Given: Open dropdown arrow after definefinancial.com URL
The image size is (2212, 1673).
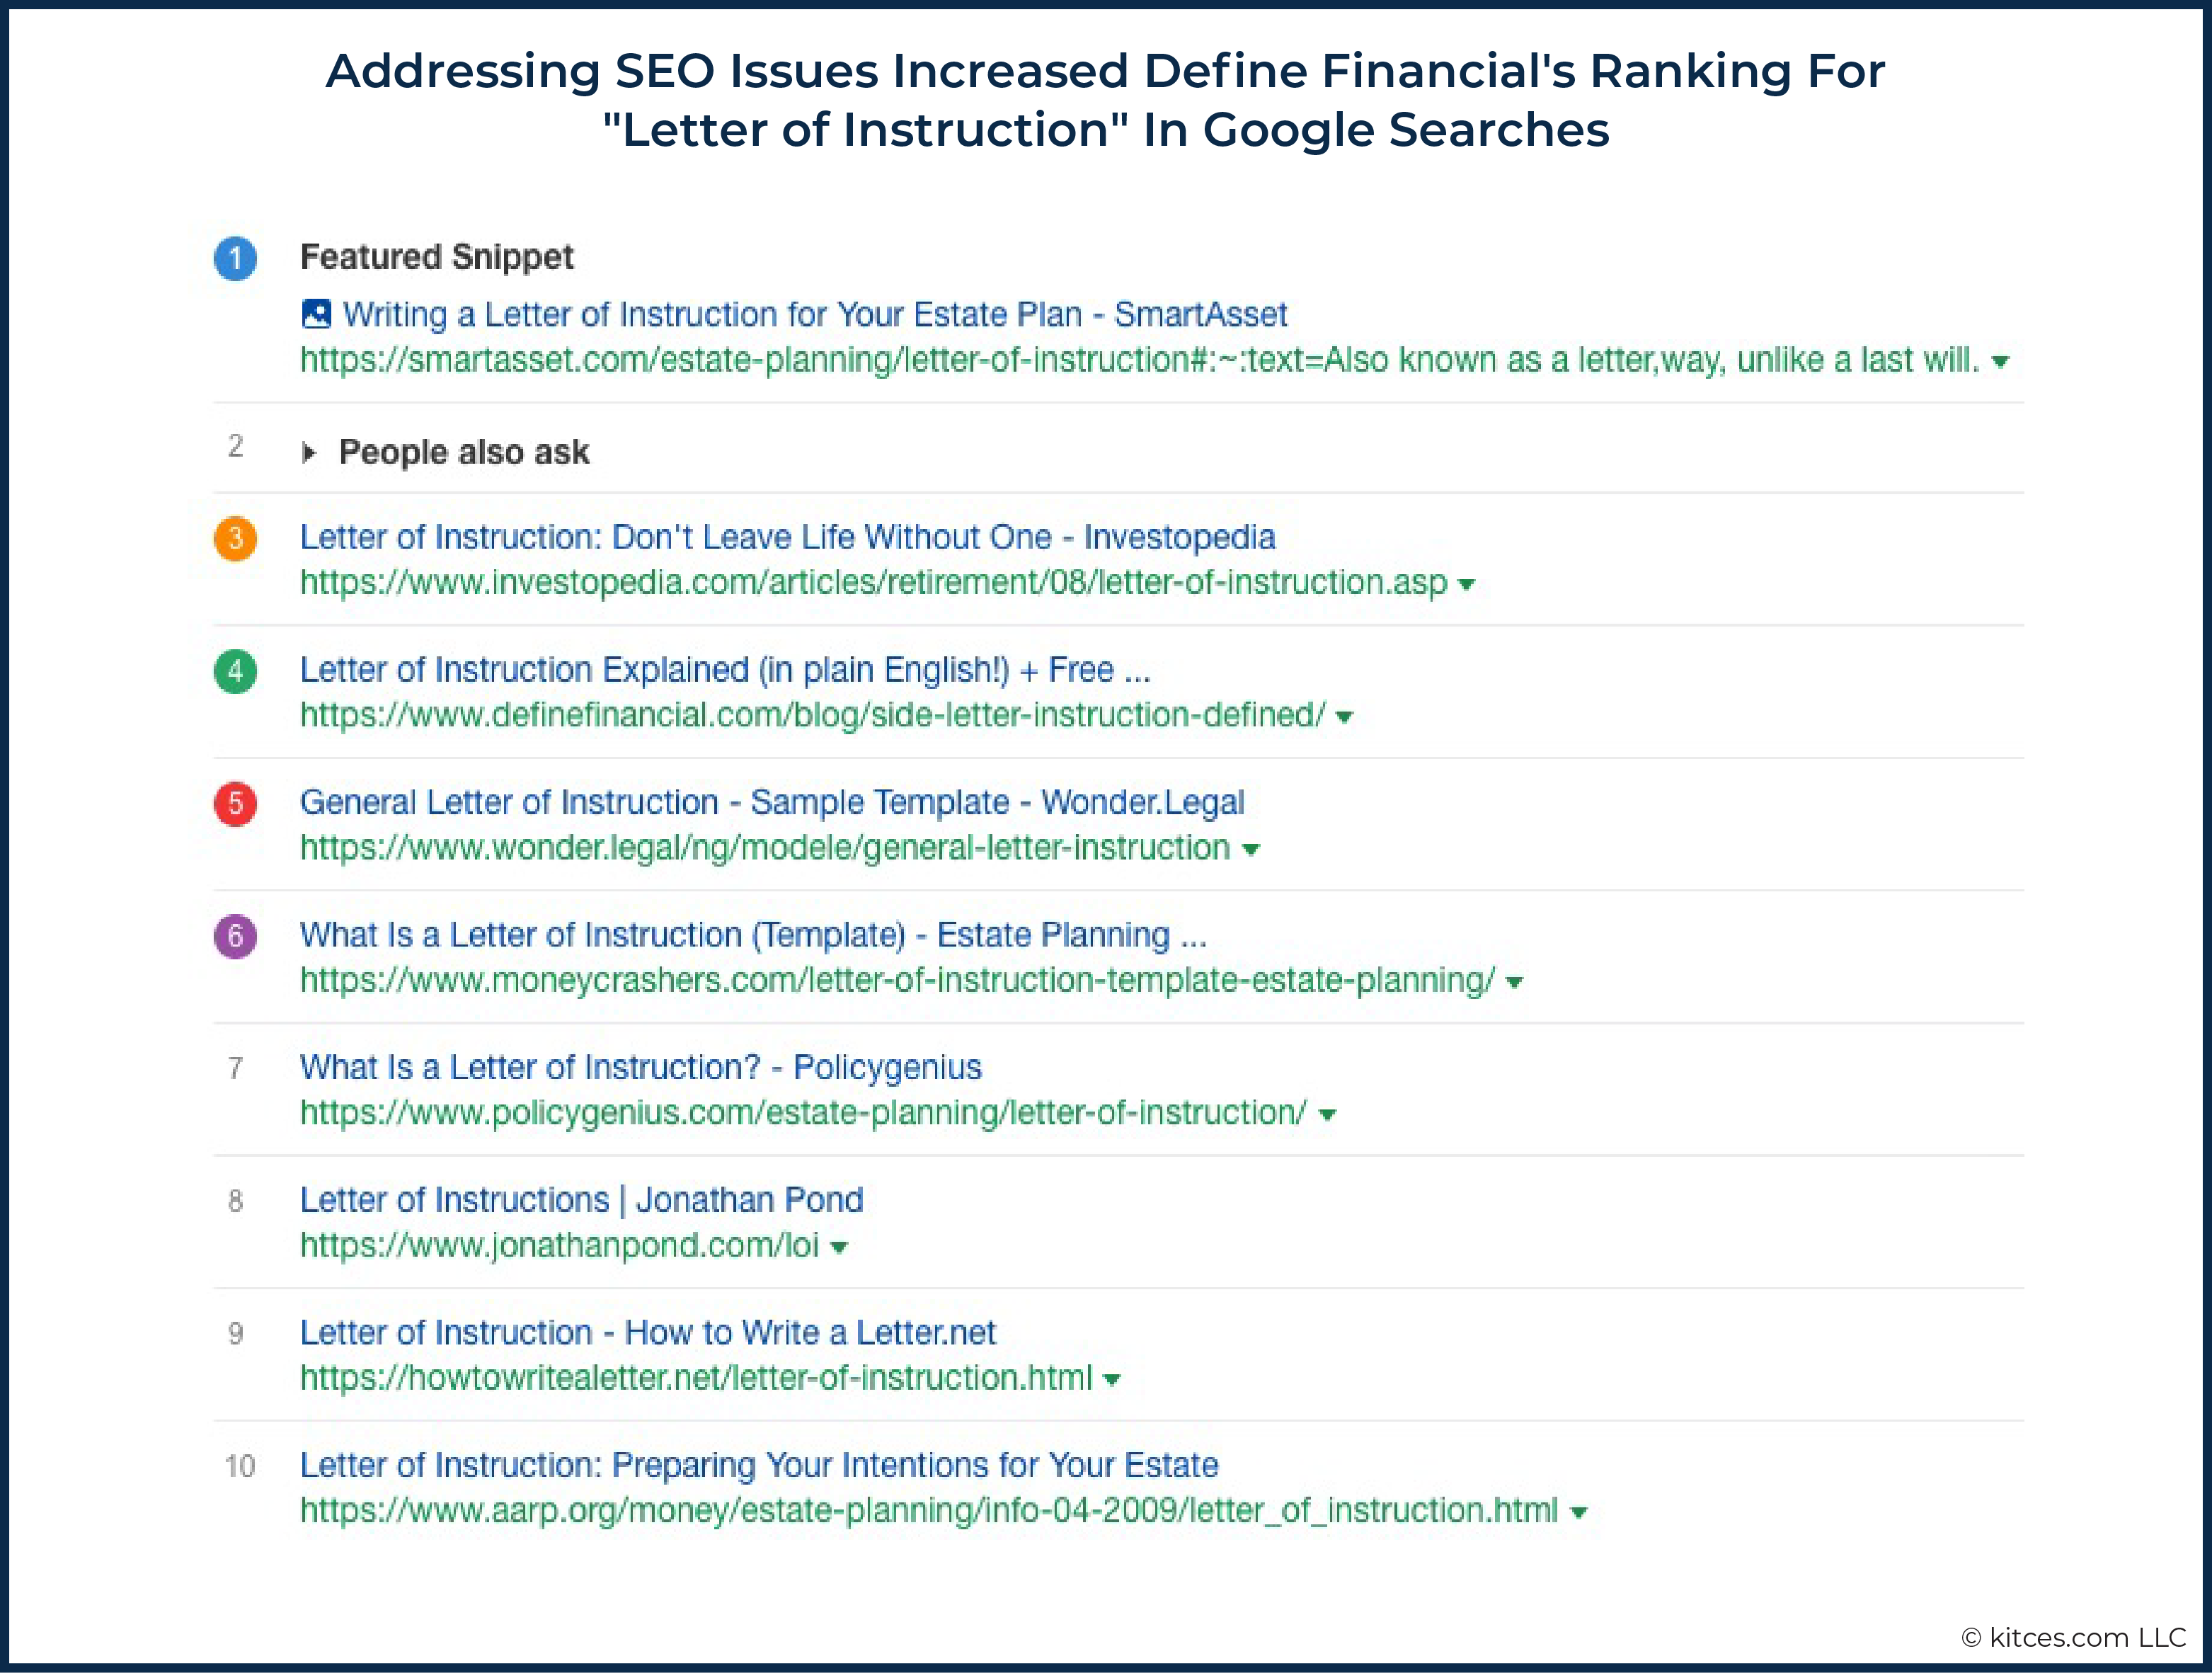Looking at the screenshot, I should pyautogui.click(x=1345, y=717).
